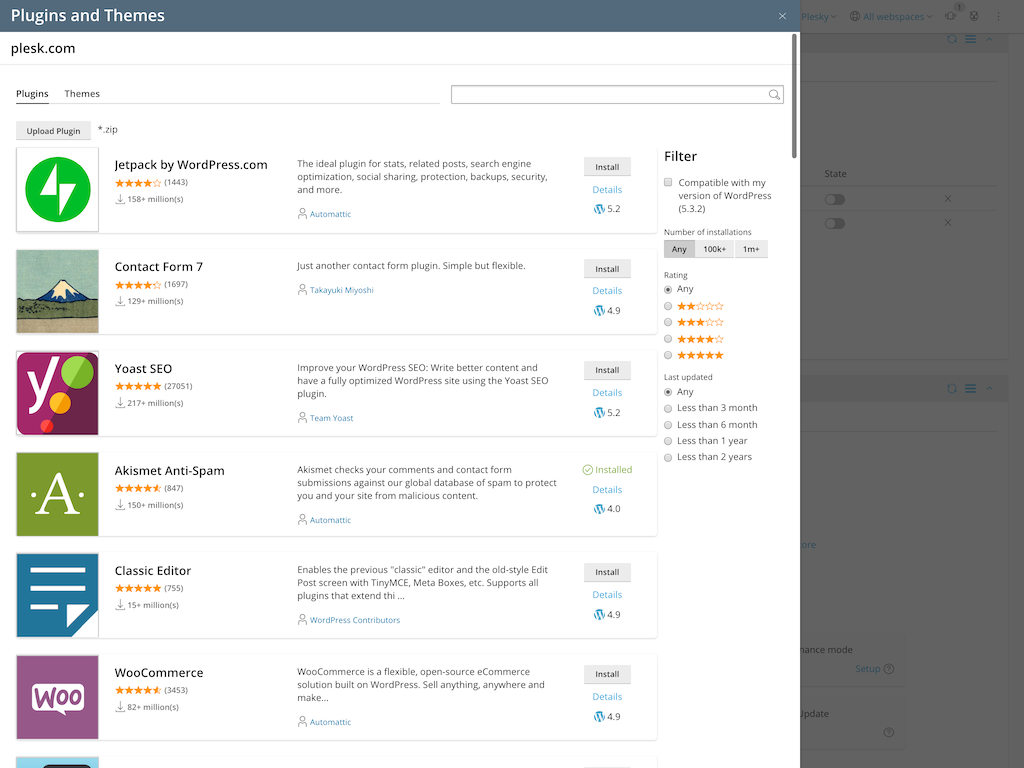Switch to the Themes tab
Viewport: 1024px width, 768px height.
point(82,93)
